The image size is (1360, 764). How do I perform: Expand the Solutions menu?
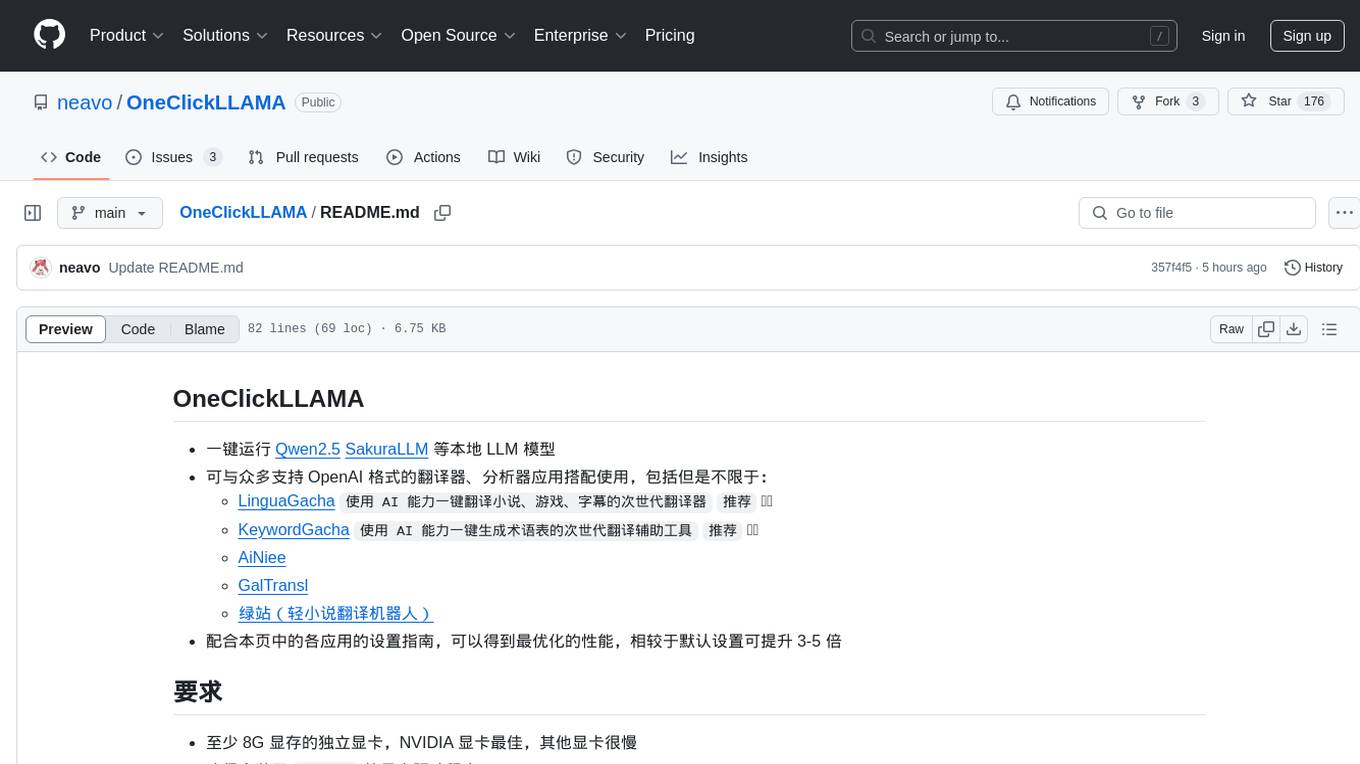225,35
